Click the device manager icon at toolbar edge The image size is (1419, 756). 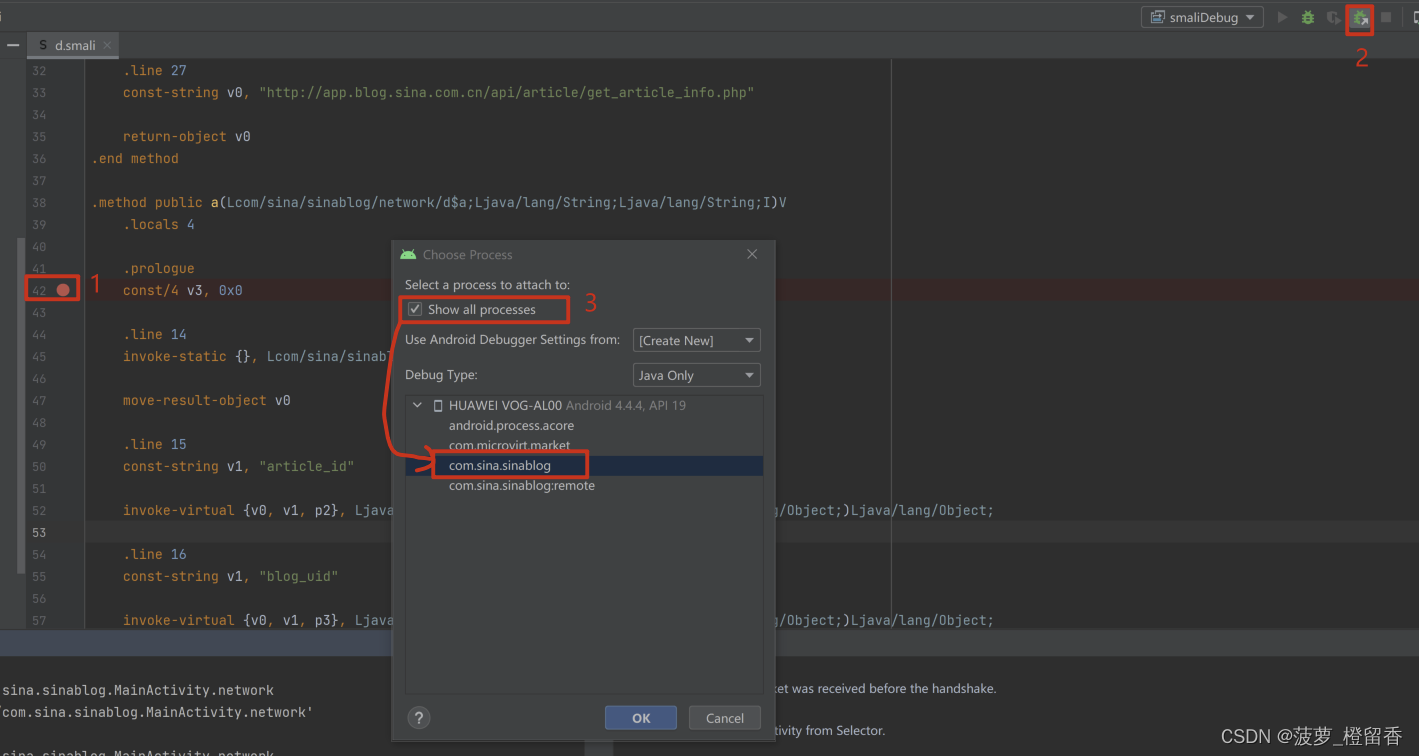(x=1414, y=17)
